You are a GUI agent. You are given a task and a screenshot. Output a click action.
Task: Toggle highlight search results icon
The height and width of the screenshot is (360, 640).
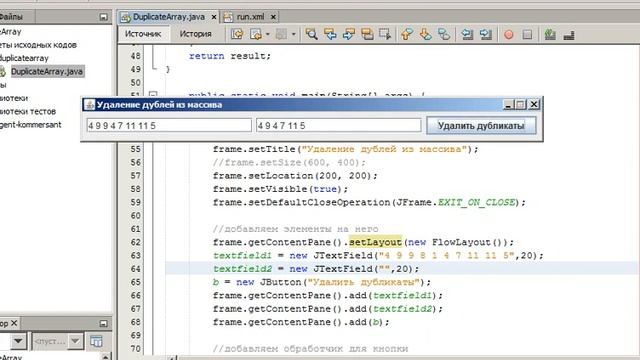point(367,34)
